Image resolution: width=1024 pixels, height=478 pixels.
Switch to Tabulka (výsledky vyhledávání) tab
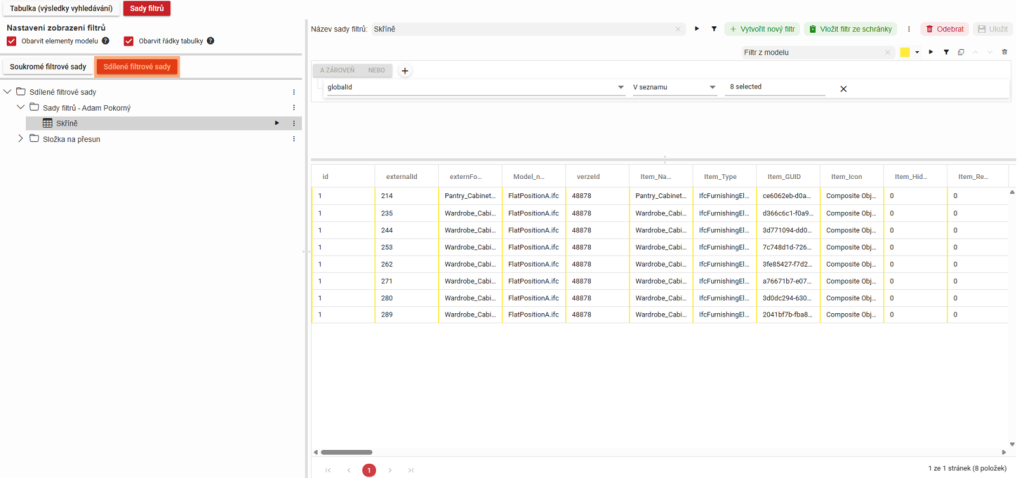click(60, 8)
